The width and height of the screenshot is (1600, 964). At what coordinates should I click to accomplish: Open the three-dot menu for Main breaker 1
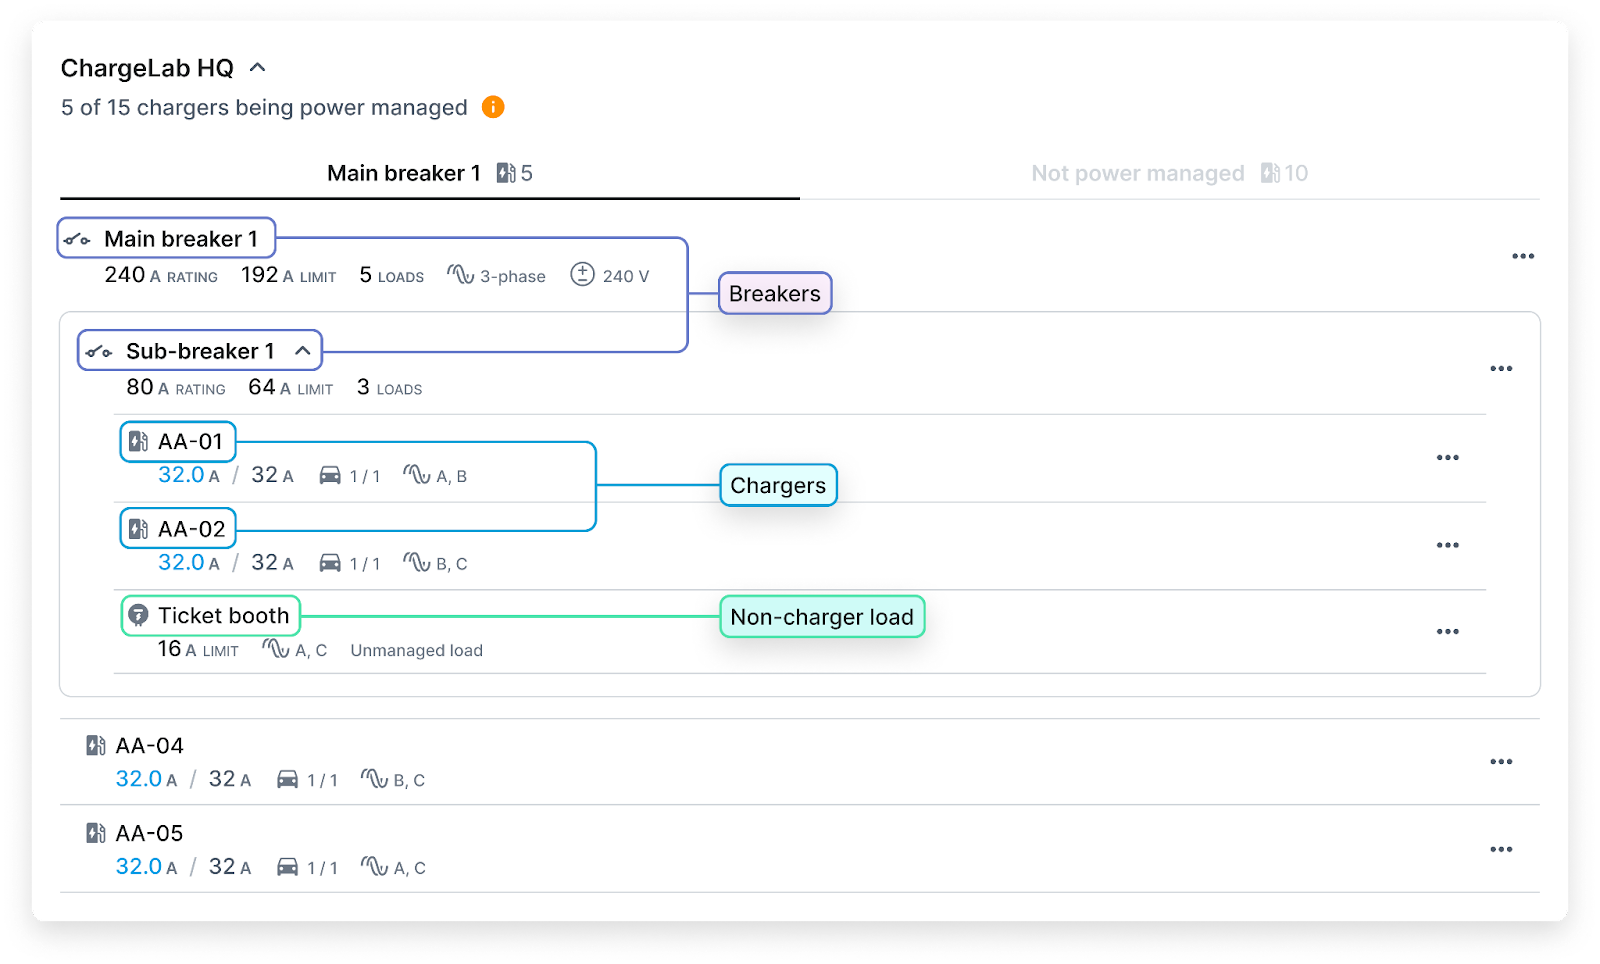[x=1523, y=256]
